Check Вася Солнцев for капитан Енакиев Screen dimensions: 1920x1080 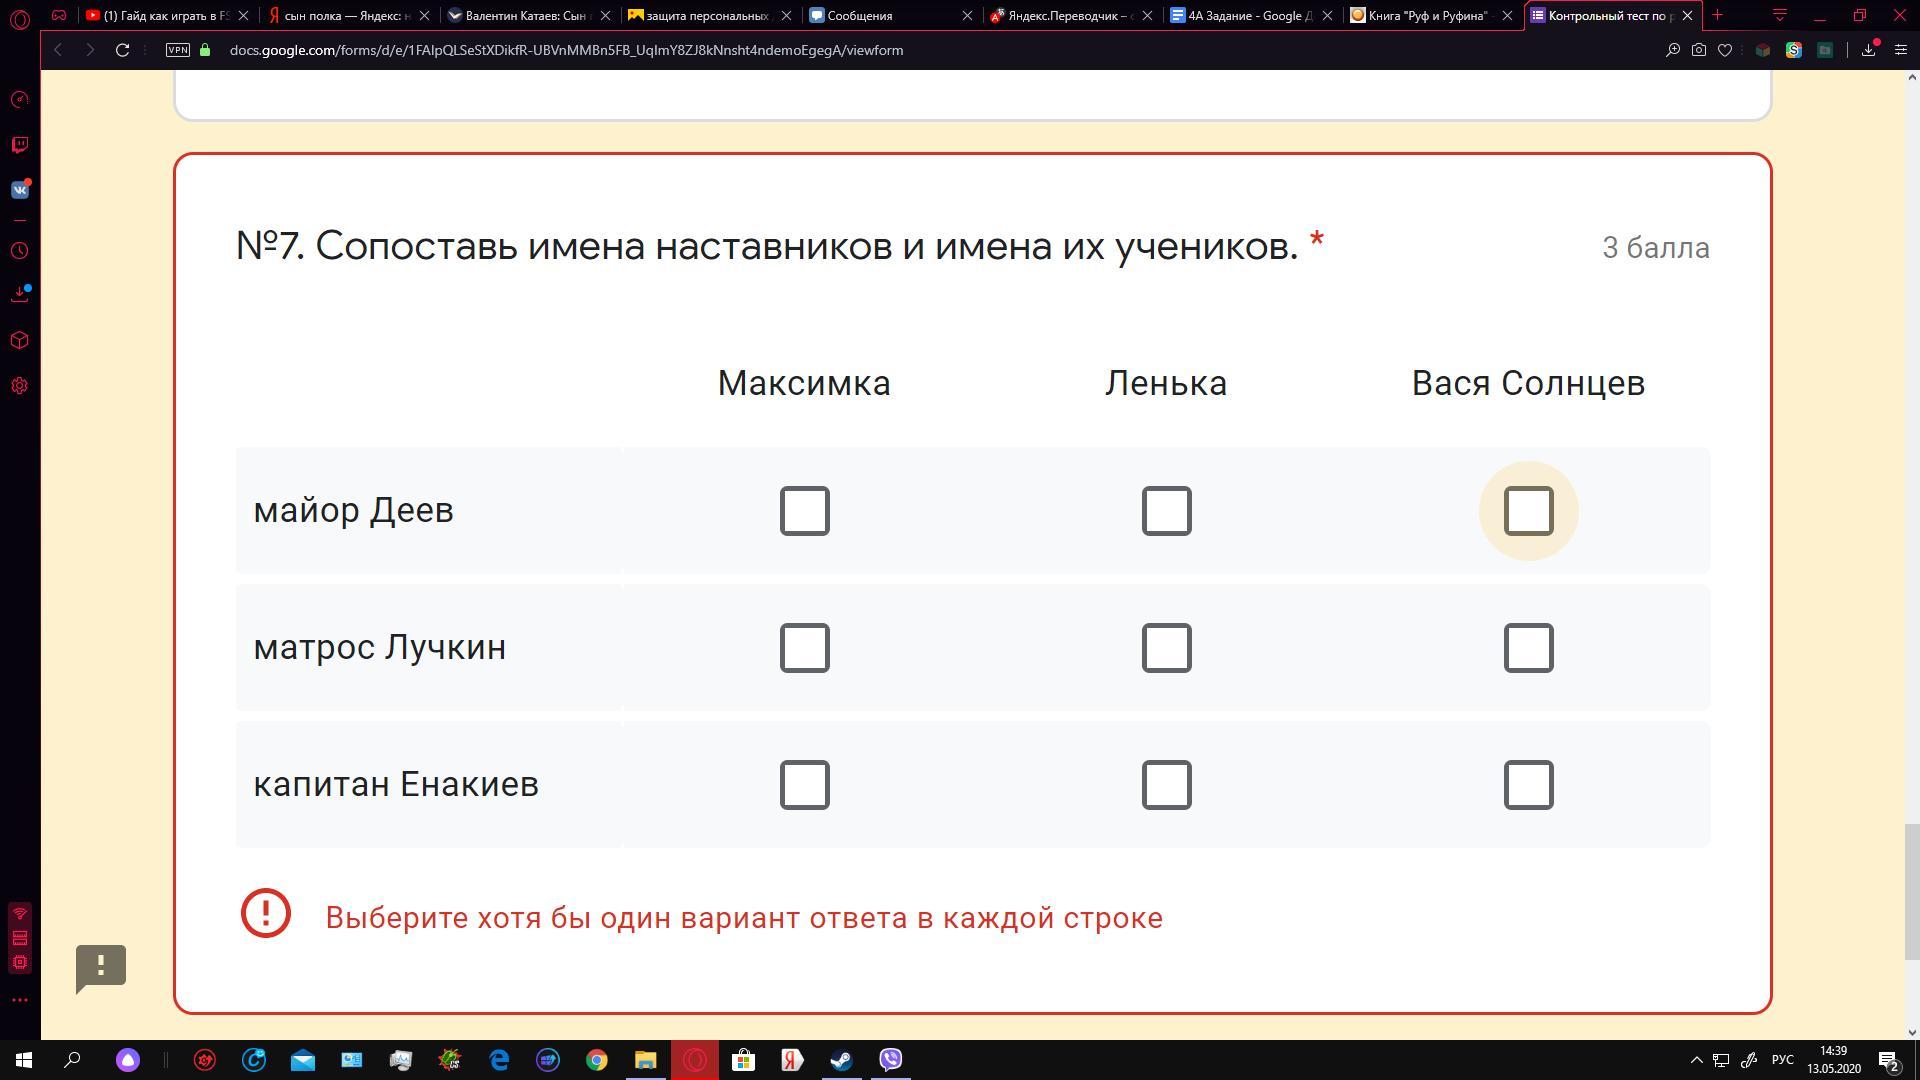[1528, 785]
